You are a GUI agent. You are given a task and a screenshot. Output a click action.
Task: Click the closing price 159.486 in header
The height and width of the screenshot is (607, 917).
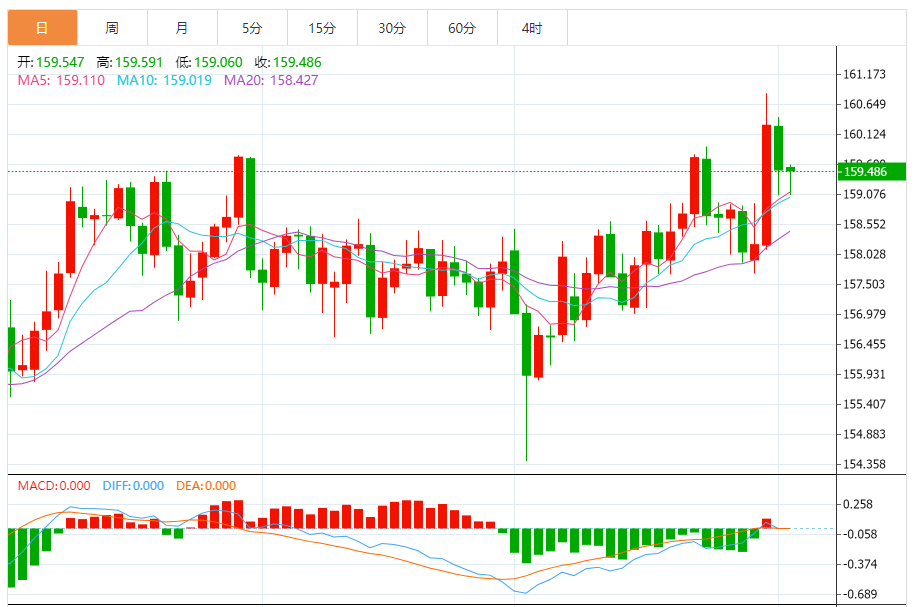[297, 62]
